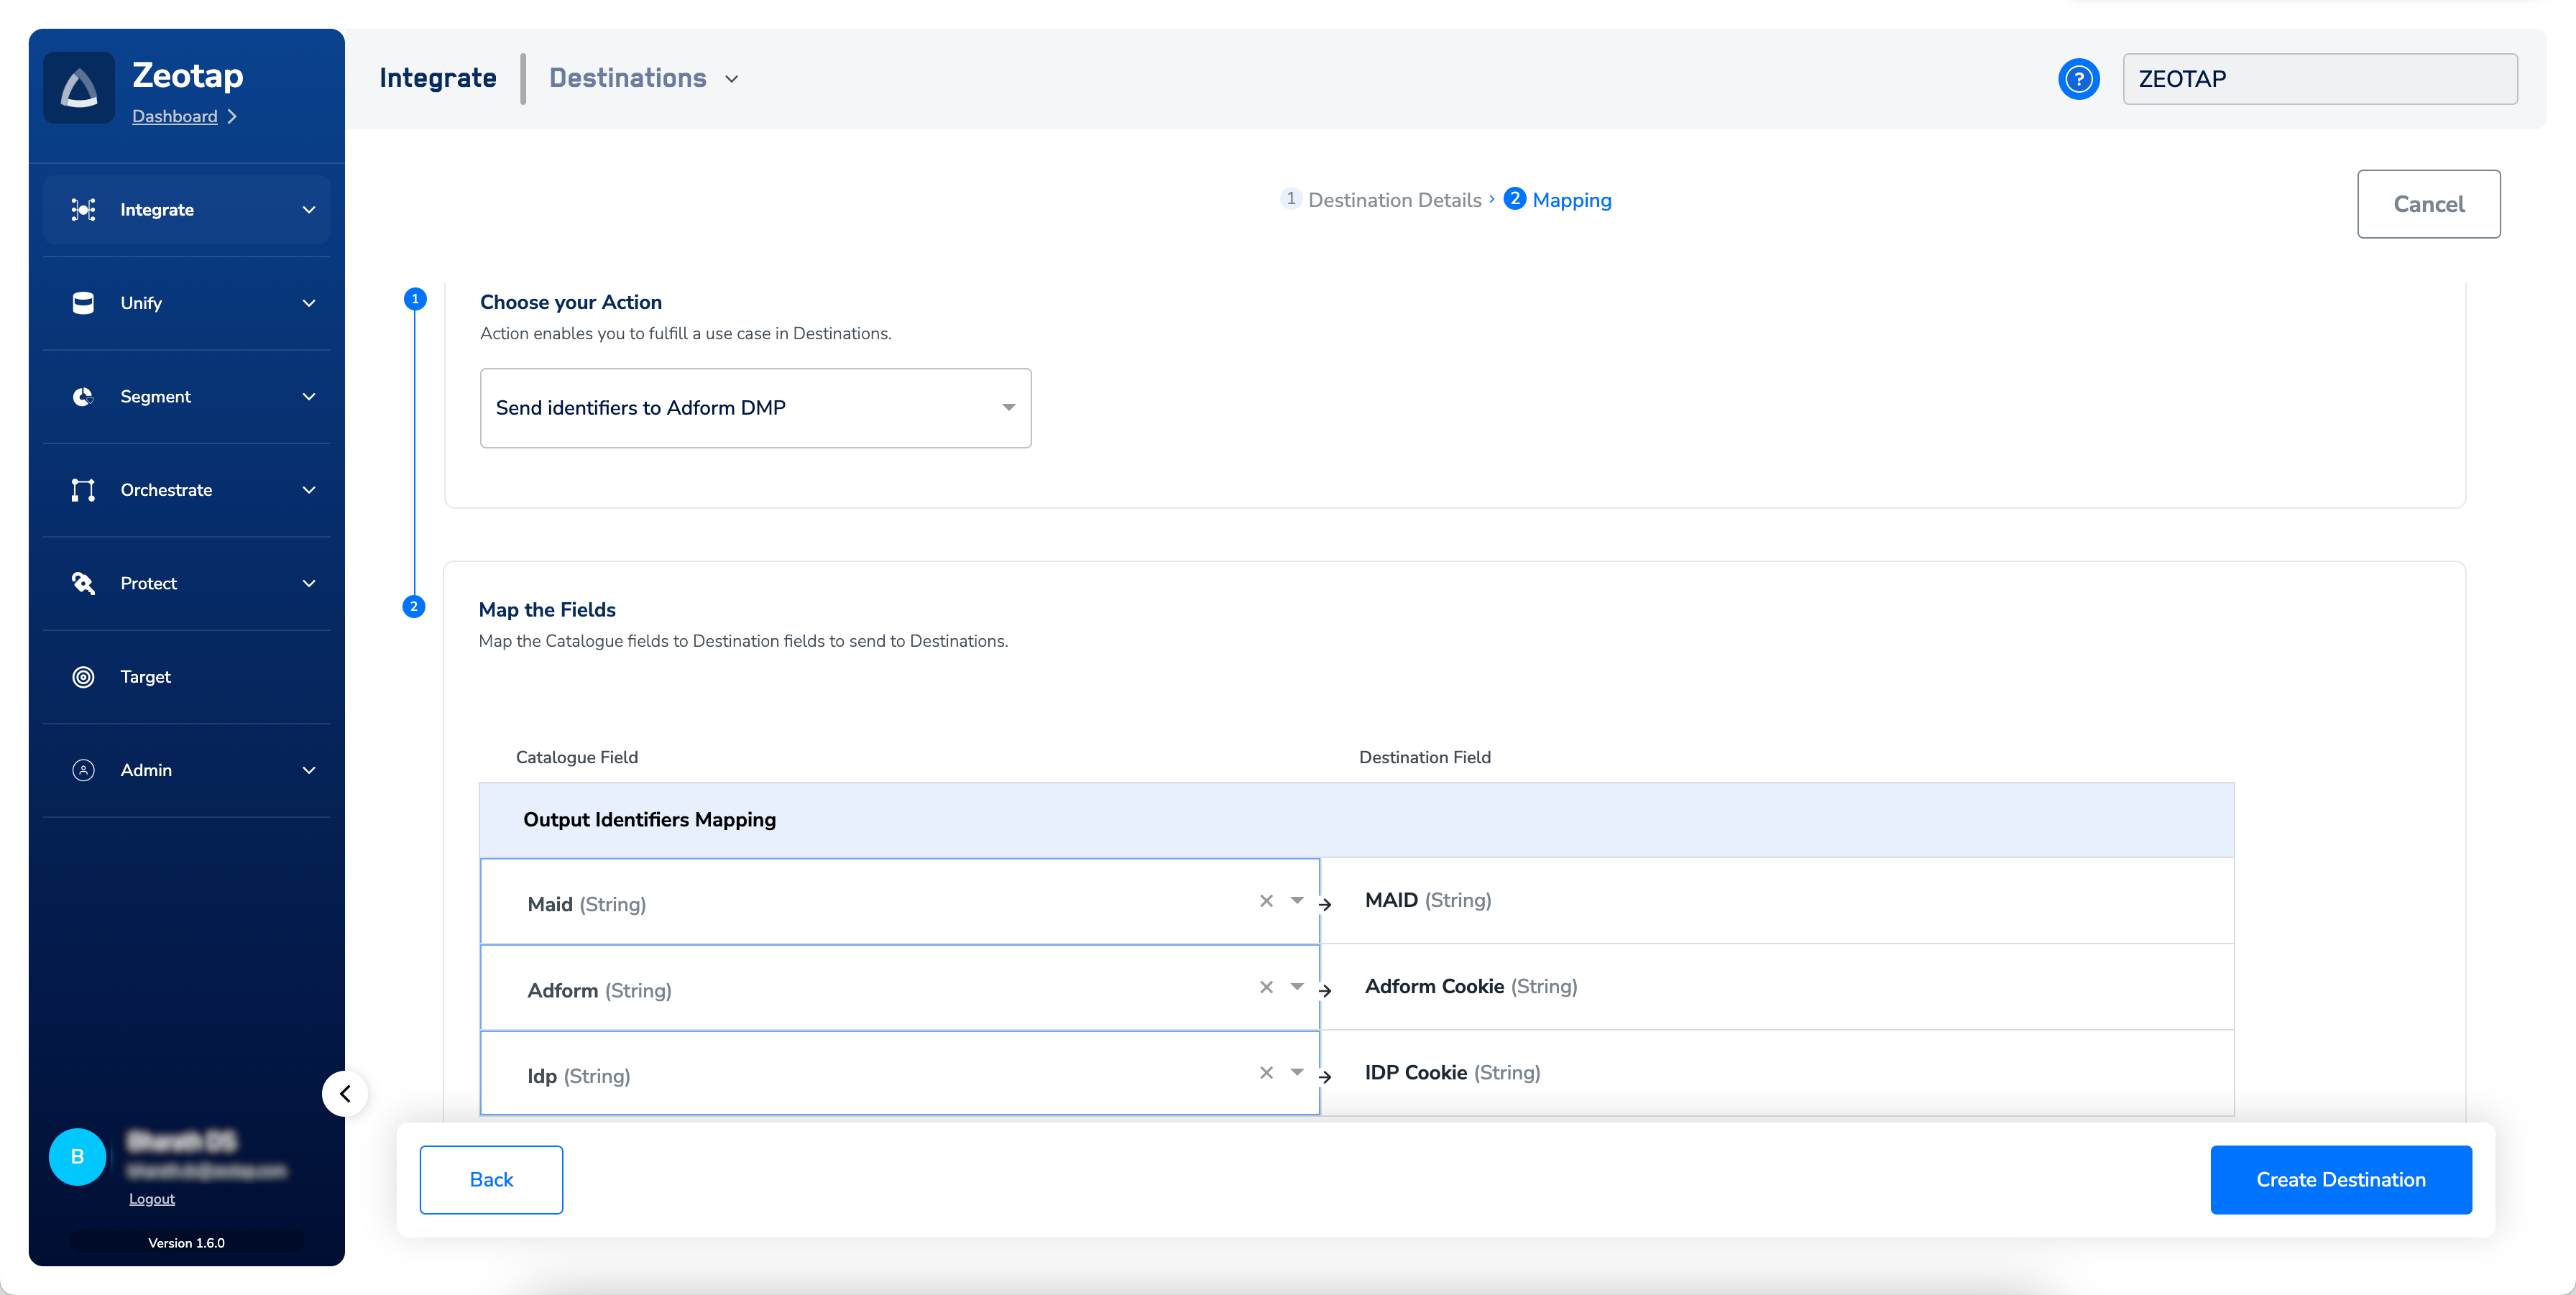The height and width of the screenshot is (1295, 2576).
Task: Click the Create Destination button
Action: click(2340, 1180)
